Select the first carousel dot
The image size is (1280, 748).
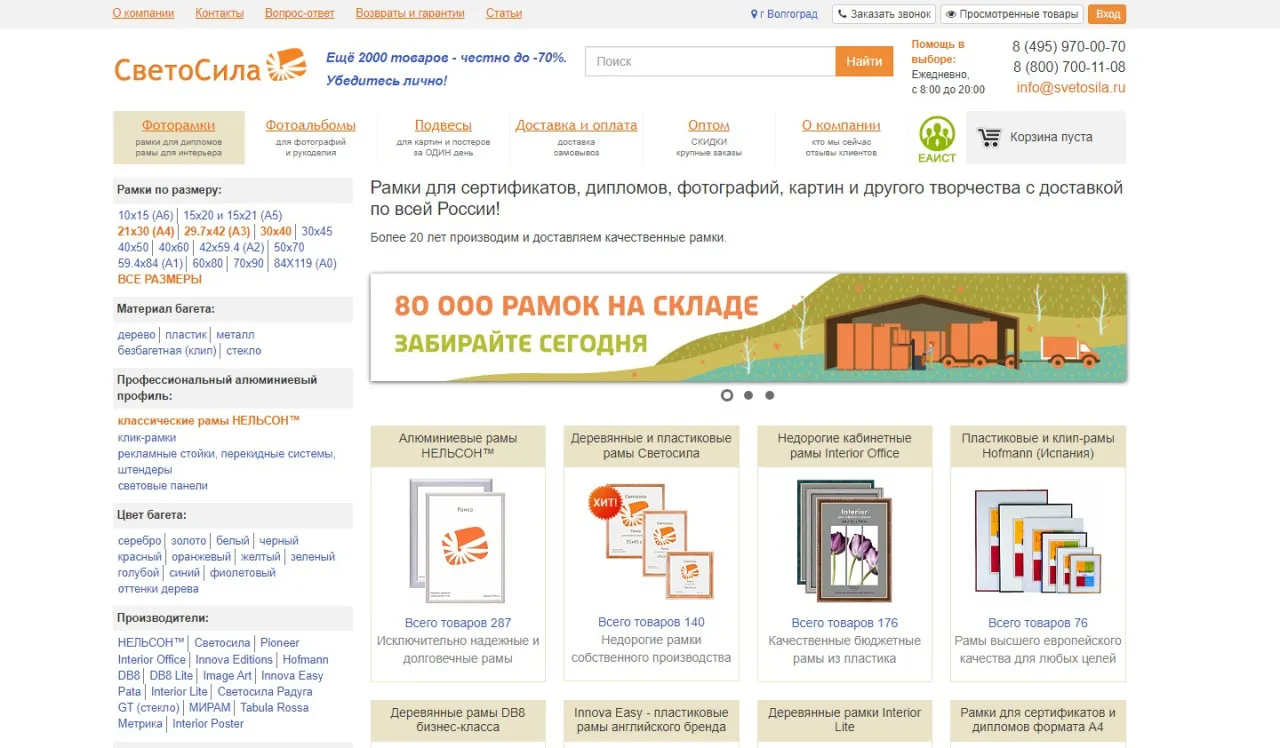727,395
